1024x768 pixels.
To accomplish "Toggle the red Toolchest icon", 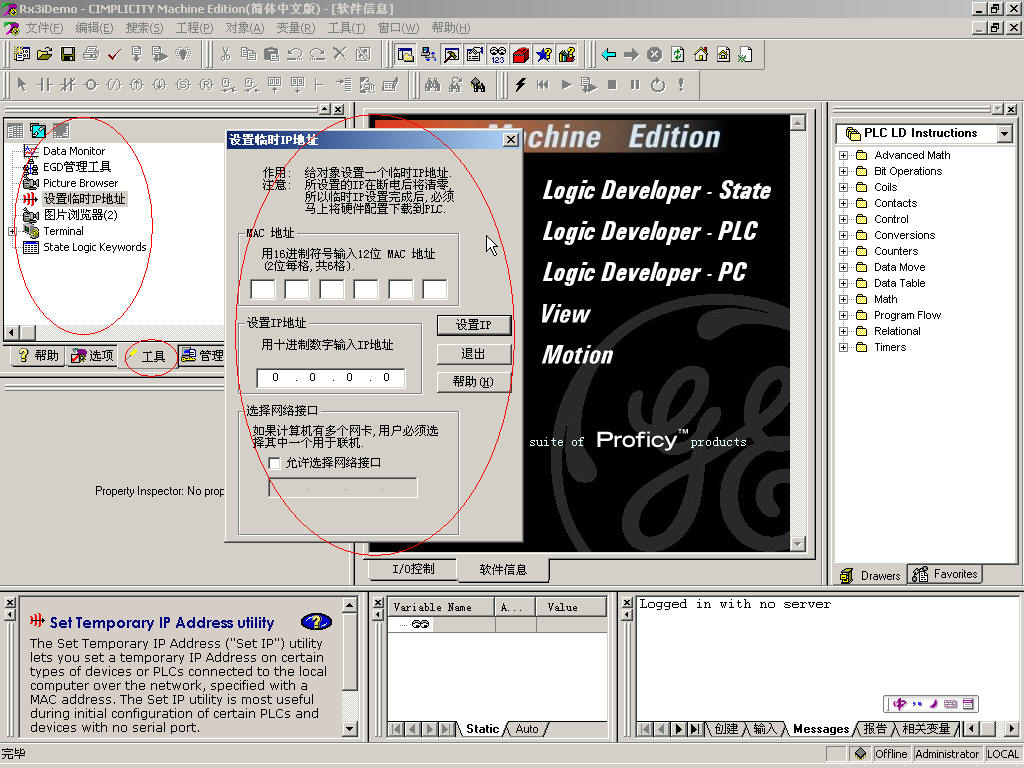I will tap(520, 55).
